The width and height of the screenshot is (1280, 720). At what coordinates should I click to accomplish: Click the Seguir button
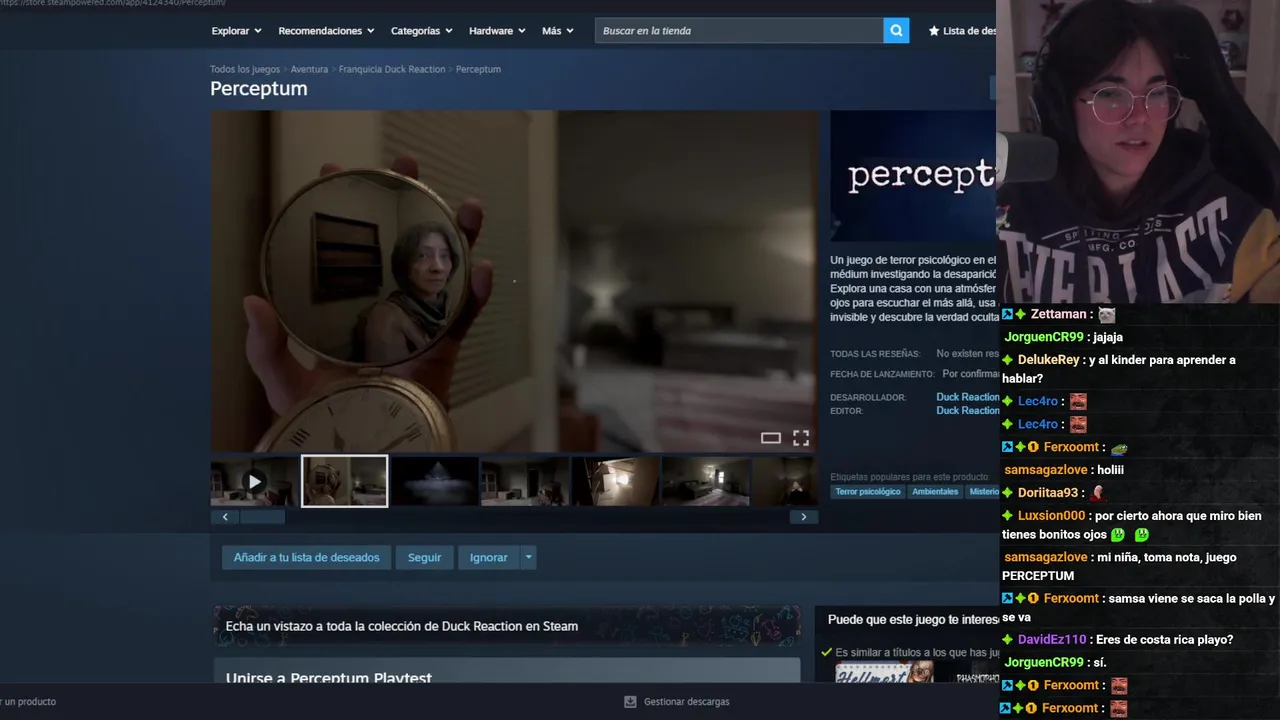click(x=424, y=557)
